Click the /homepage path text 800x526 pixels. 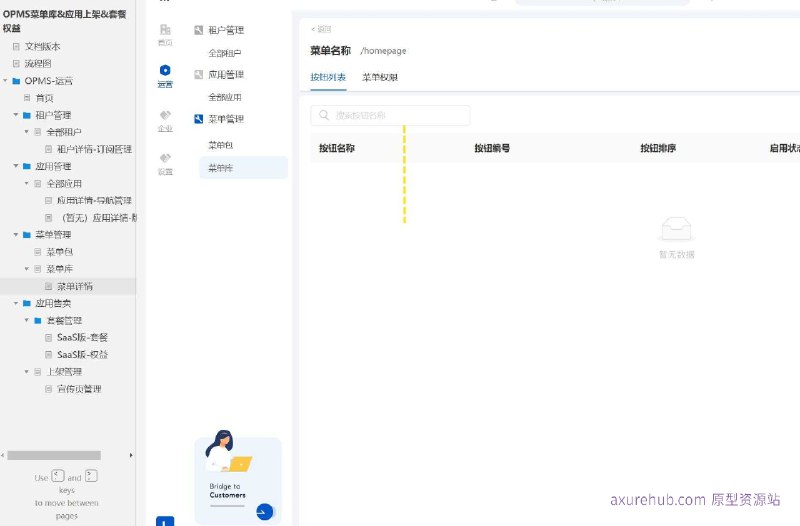pyautogui.click(x=383, y=51)
